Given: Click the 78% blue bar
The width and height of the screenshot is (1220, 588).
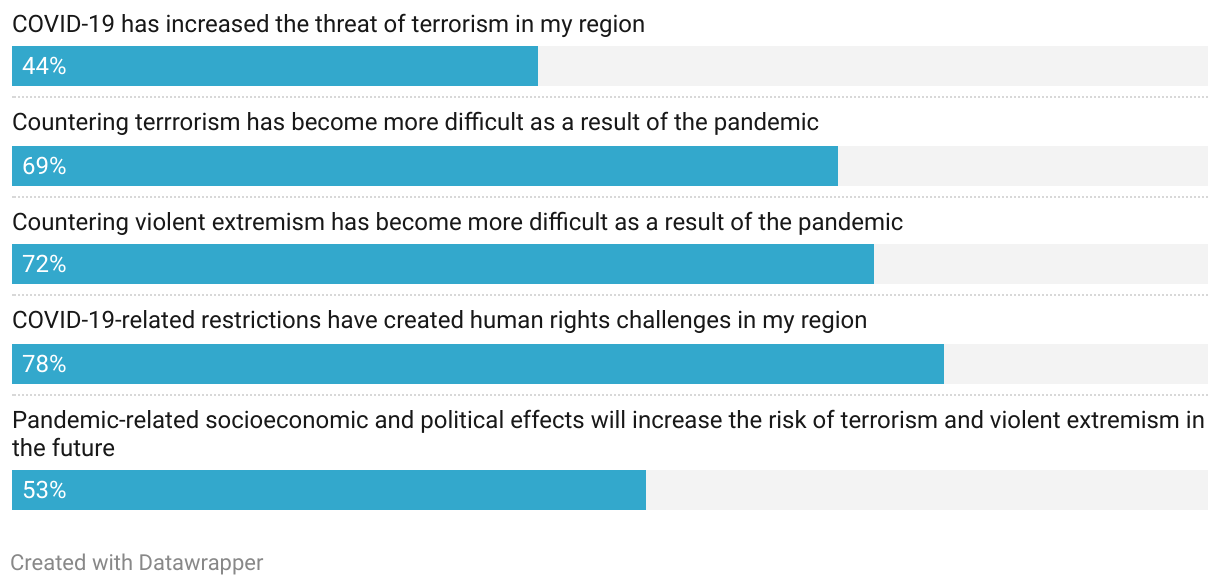Looking at the screenshot, I should (x=478, y=364).
